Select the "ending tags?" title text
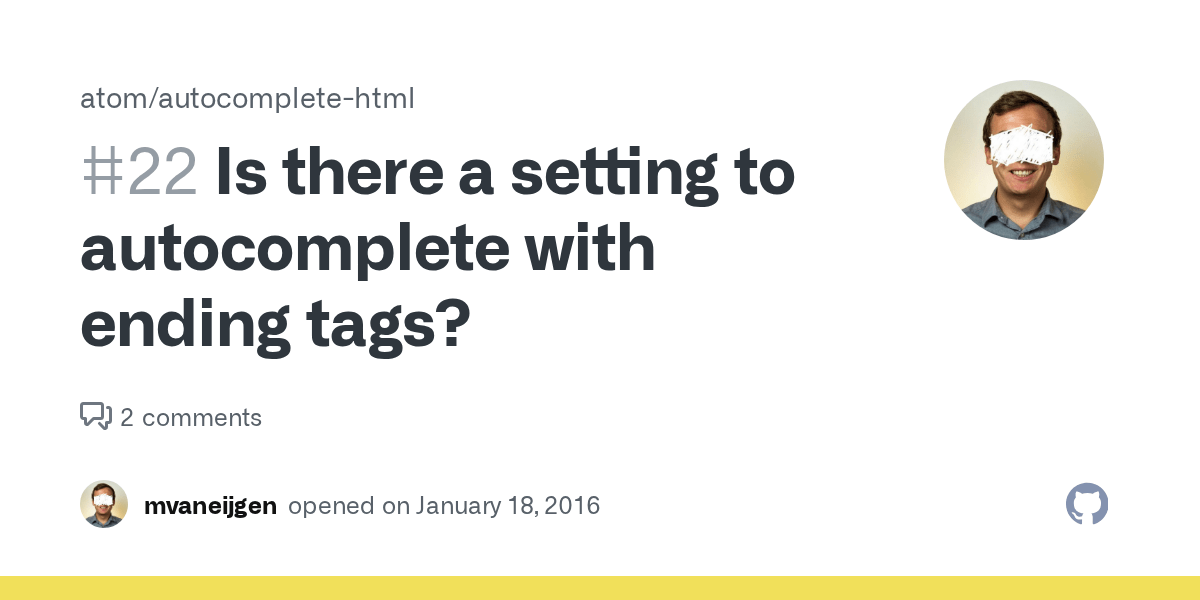1200x600 pixels. pyautogui.click(x=275, y=326)
